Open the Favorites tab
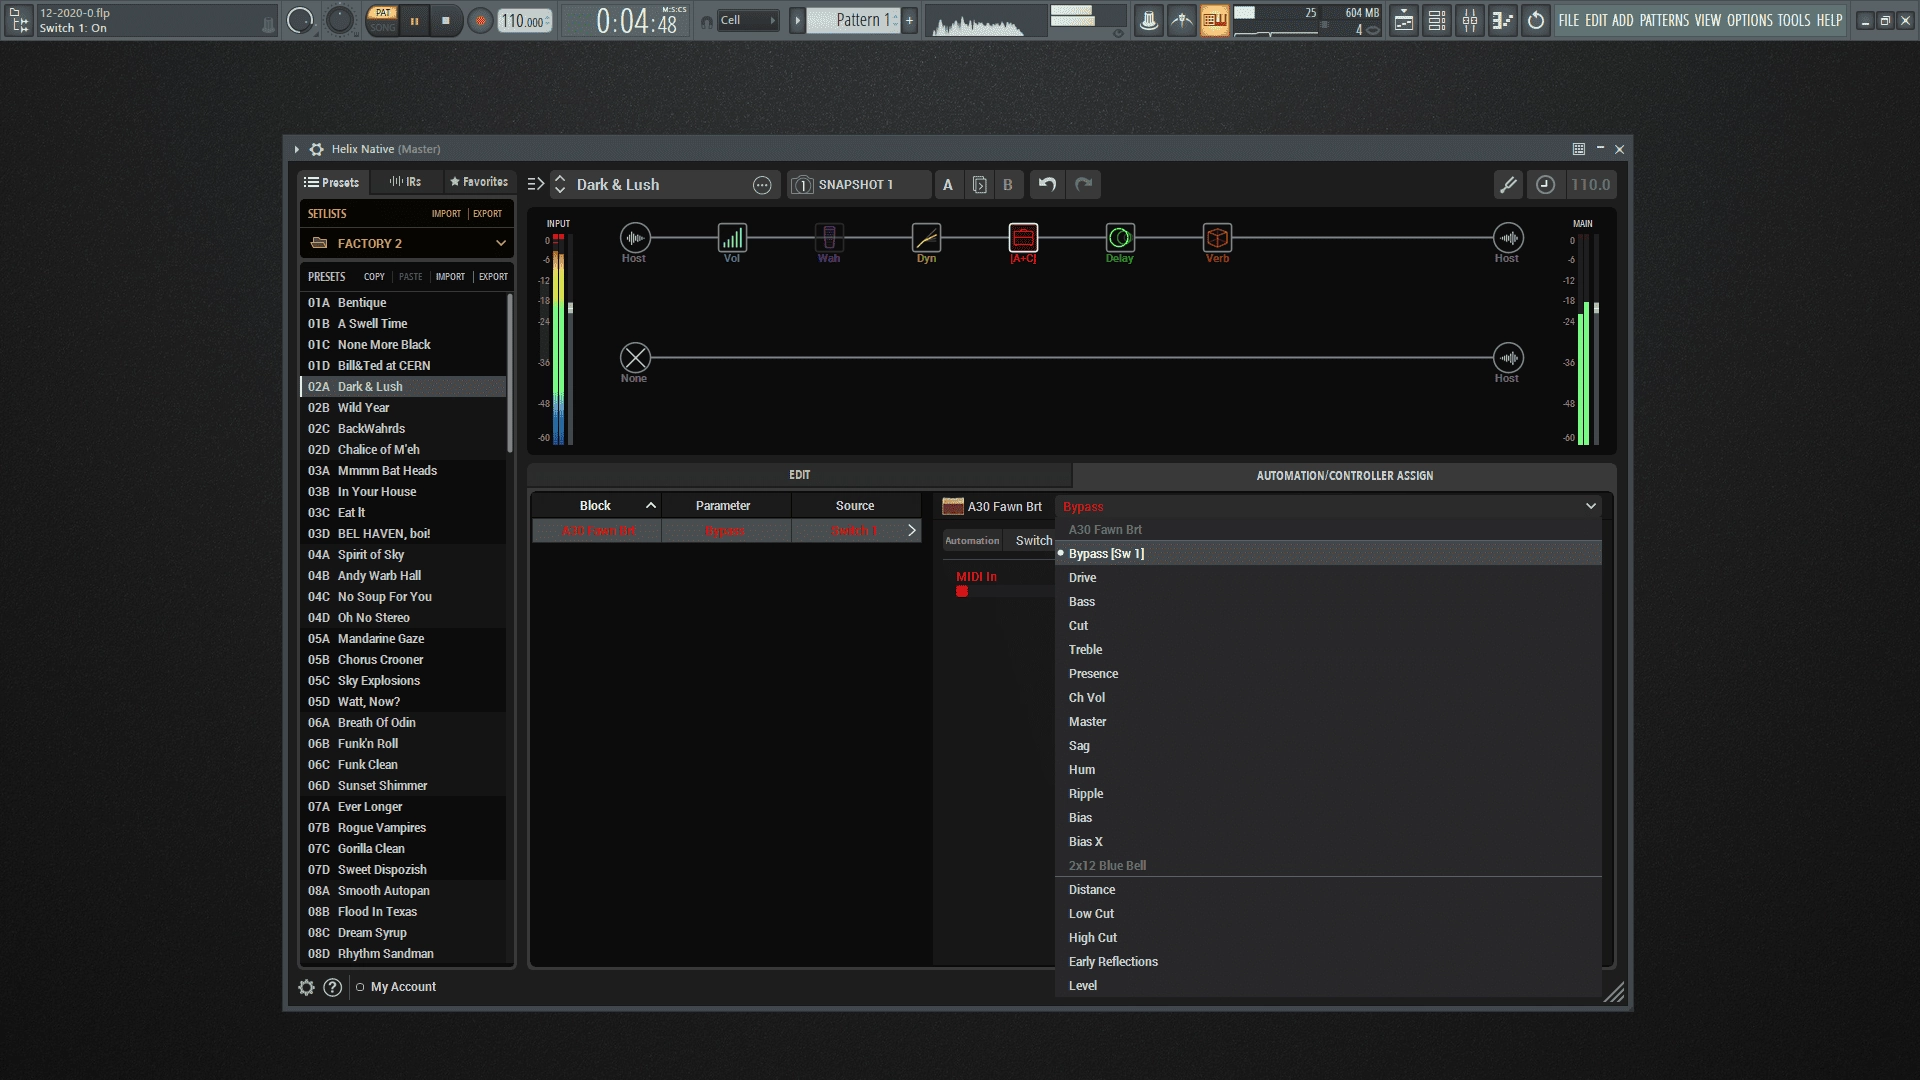Screen dimensions: 1920x1080 pyautogui.click(x=478, y=182)
